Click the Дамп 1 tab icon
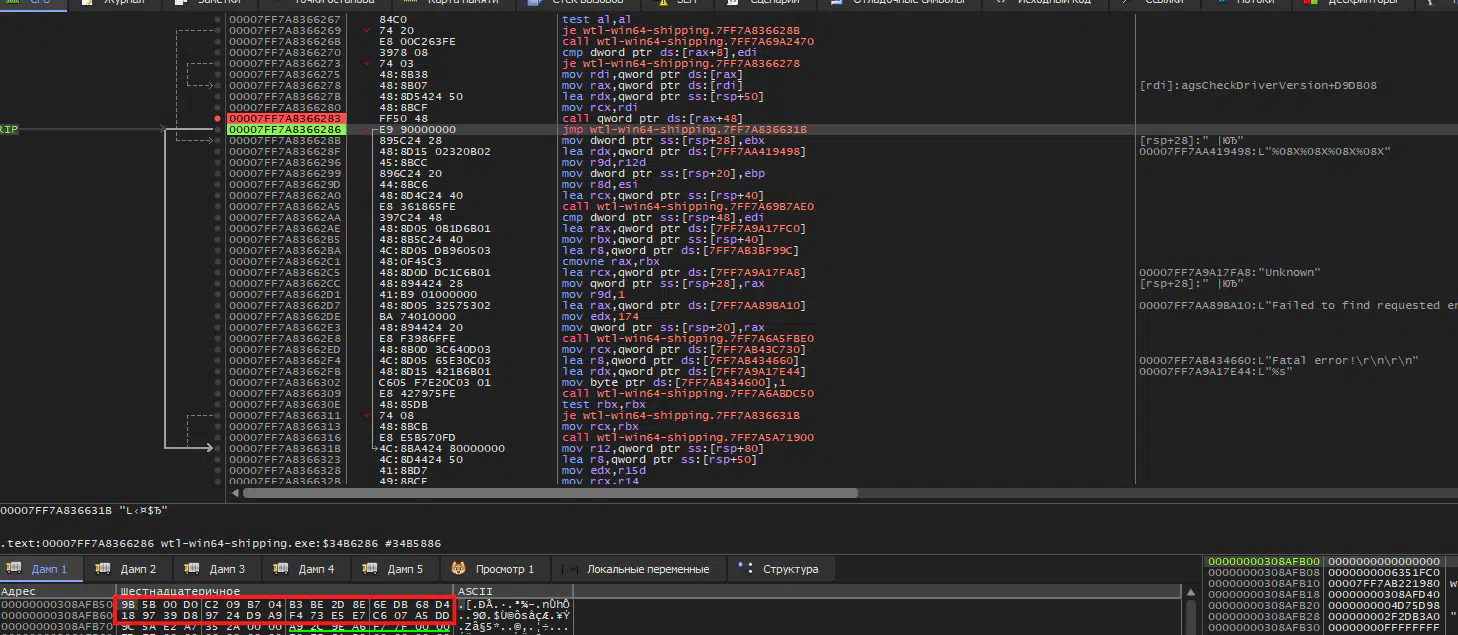The width and height of the screenshot is (1458, 635). (14, 569)
